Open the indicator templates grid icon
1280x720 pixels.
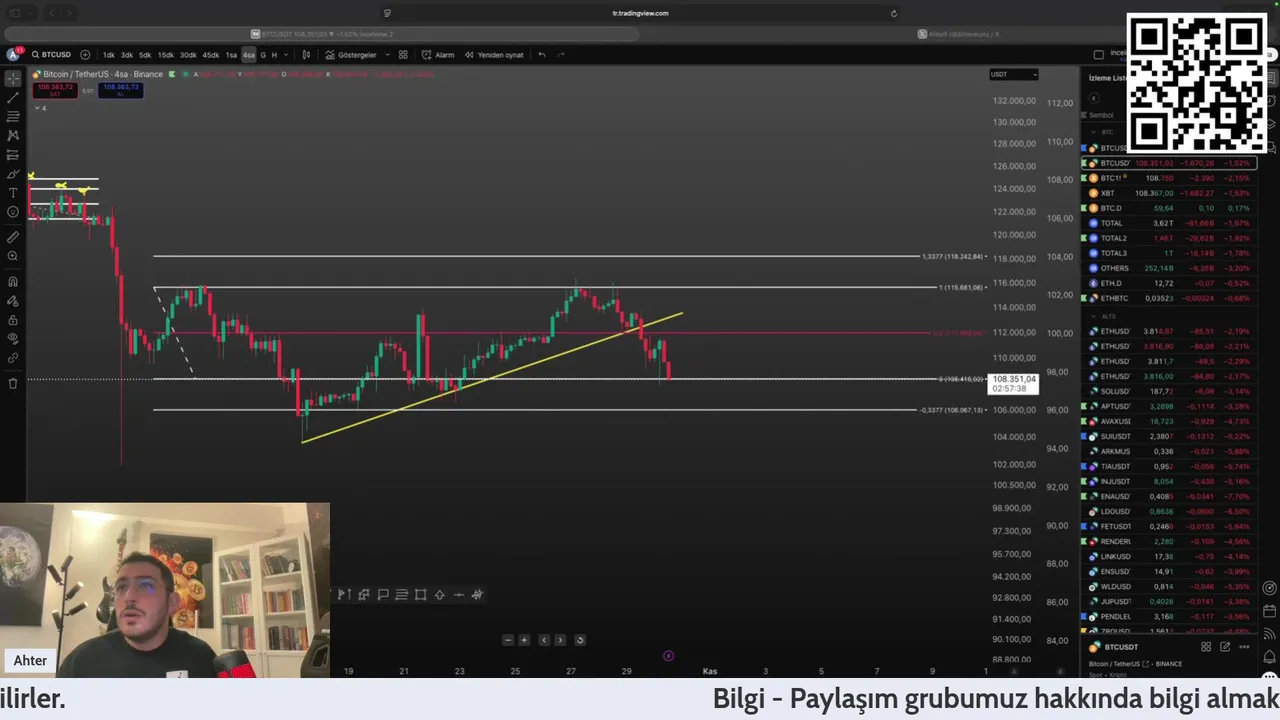[403, 55]
